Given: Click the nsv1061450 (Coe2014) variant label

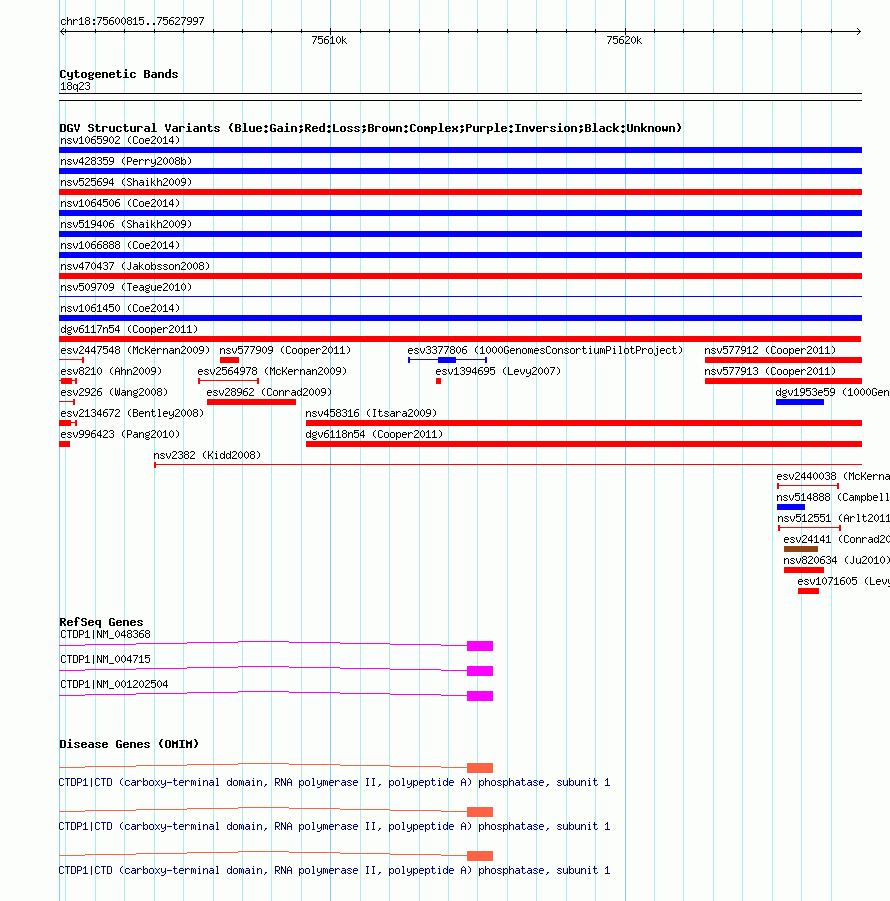Looking at the screenshot, I should click(120, 309).
